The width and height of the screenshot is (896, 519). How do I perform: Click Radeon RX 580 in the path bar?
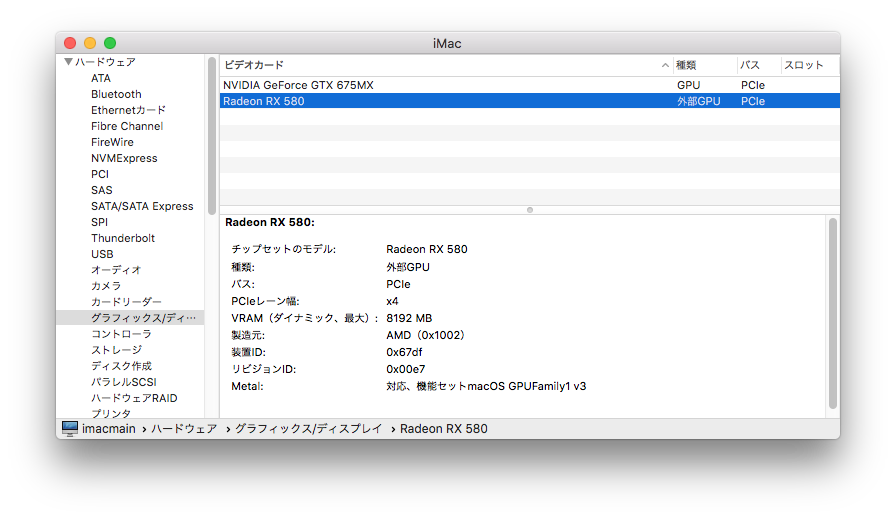(443, 429)
